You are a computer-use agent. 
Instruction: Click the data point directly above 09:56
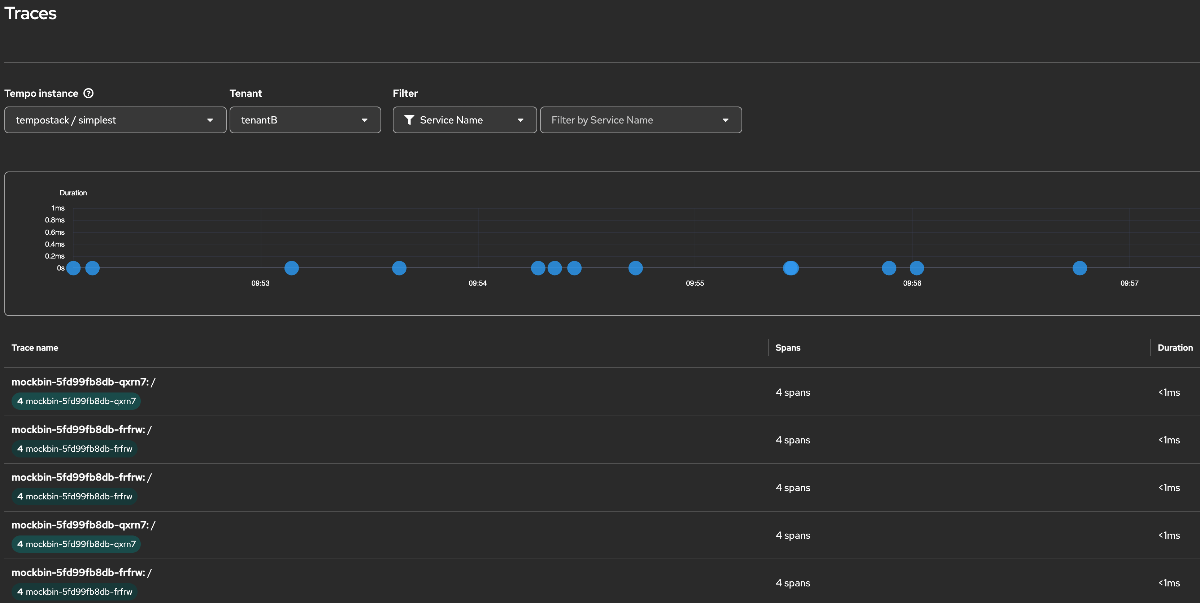pyautogui.click(x=916, y=268)
